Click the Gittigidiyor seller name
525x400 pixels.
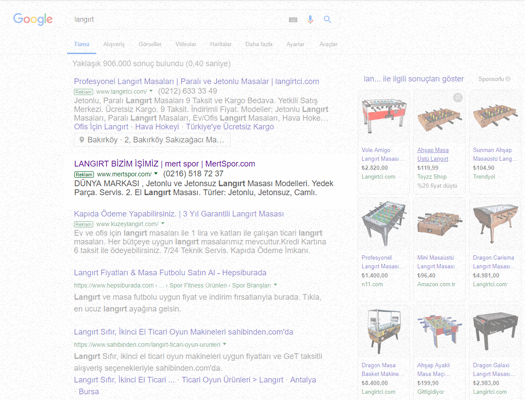tap(431, 392)
